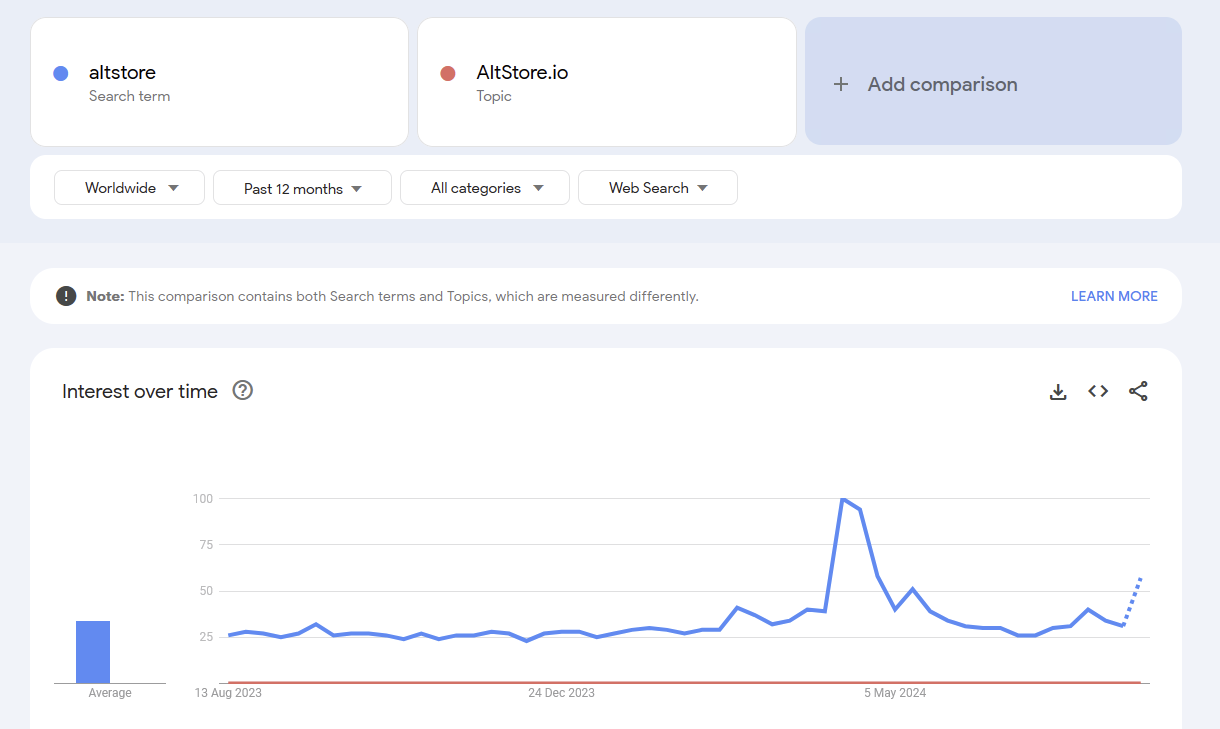Click the 50 y-axis label
Viewport: 1220px width, 729px height.
pos(207,591)
